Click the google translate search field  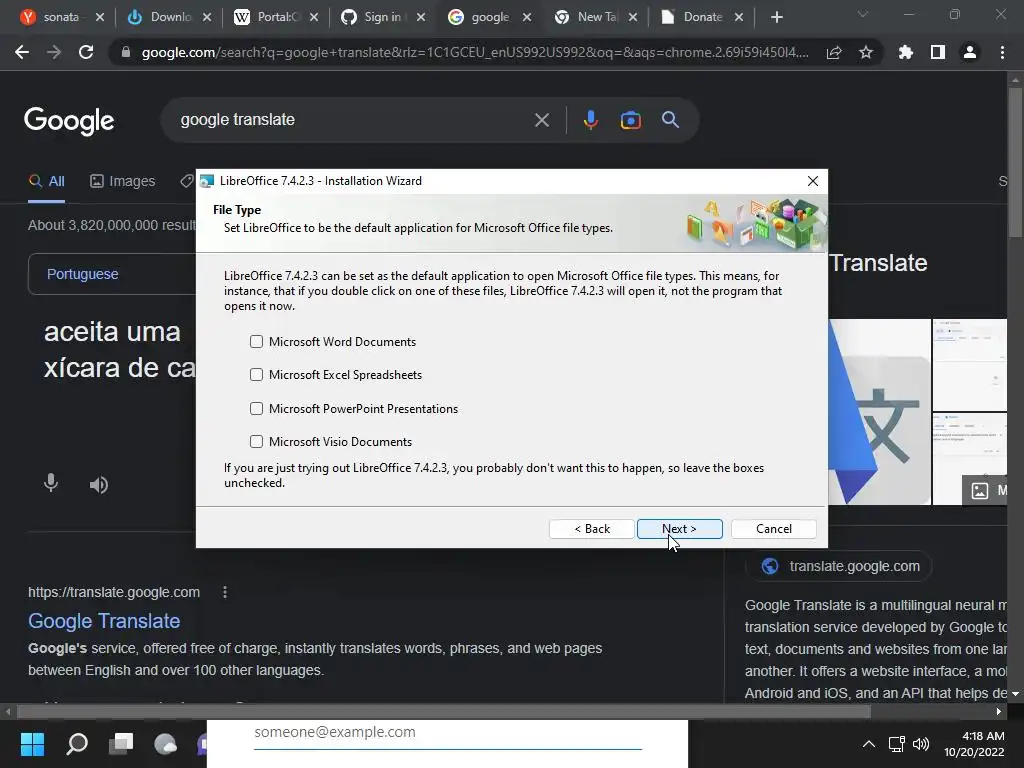(x=353, y=120)
